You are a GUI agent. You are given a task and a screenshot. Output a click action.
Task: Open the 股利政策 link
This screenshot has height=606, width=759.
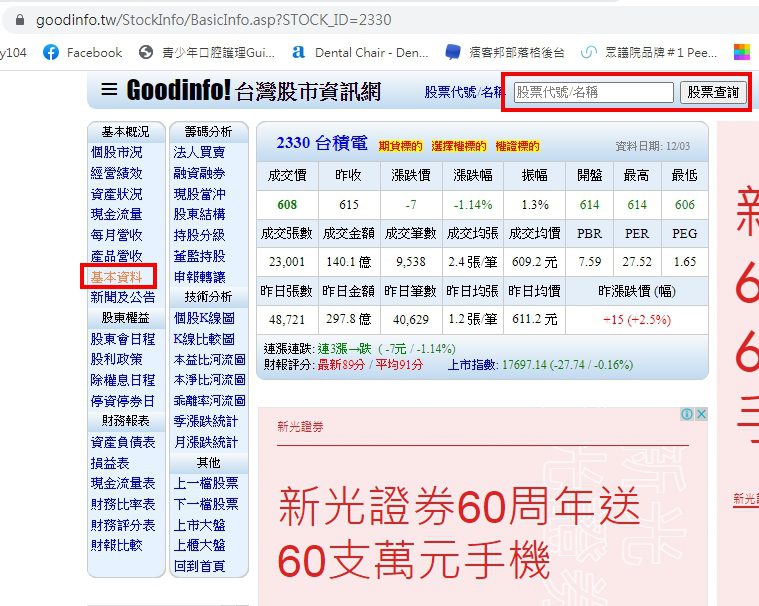[x=116, y=360]
